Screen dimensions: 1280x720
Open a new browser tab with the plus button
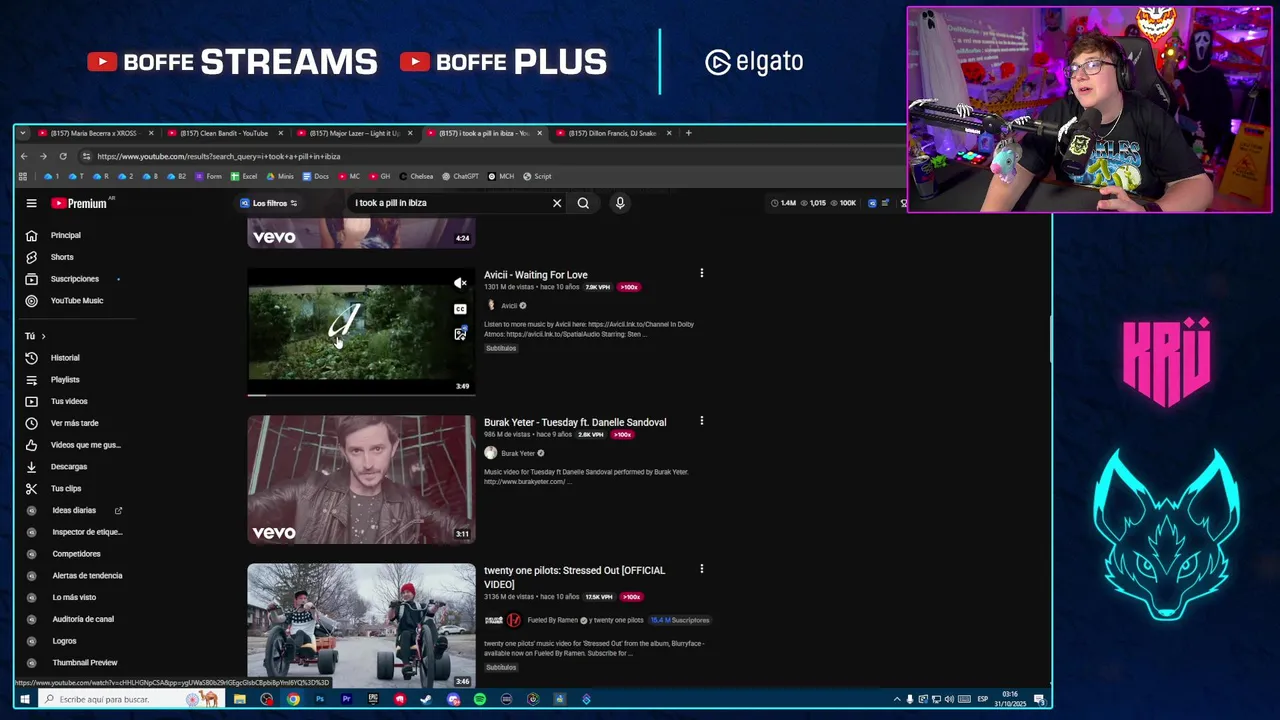(x=688, y=133)
